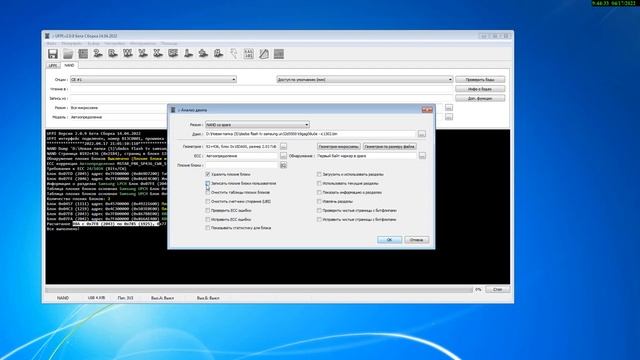
Task: Open the 'Инструменты' menu
Action: (143, 43)
